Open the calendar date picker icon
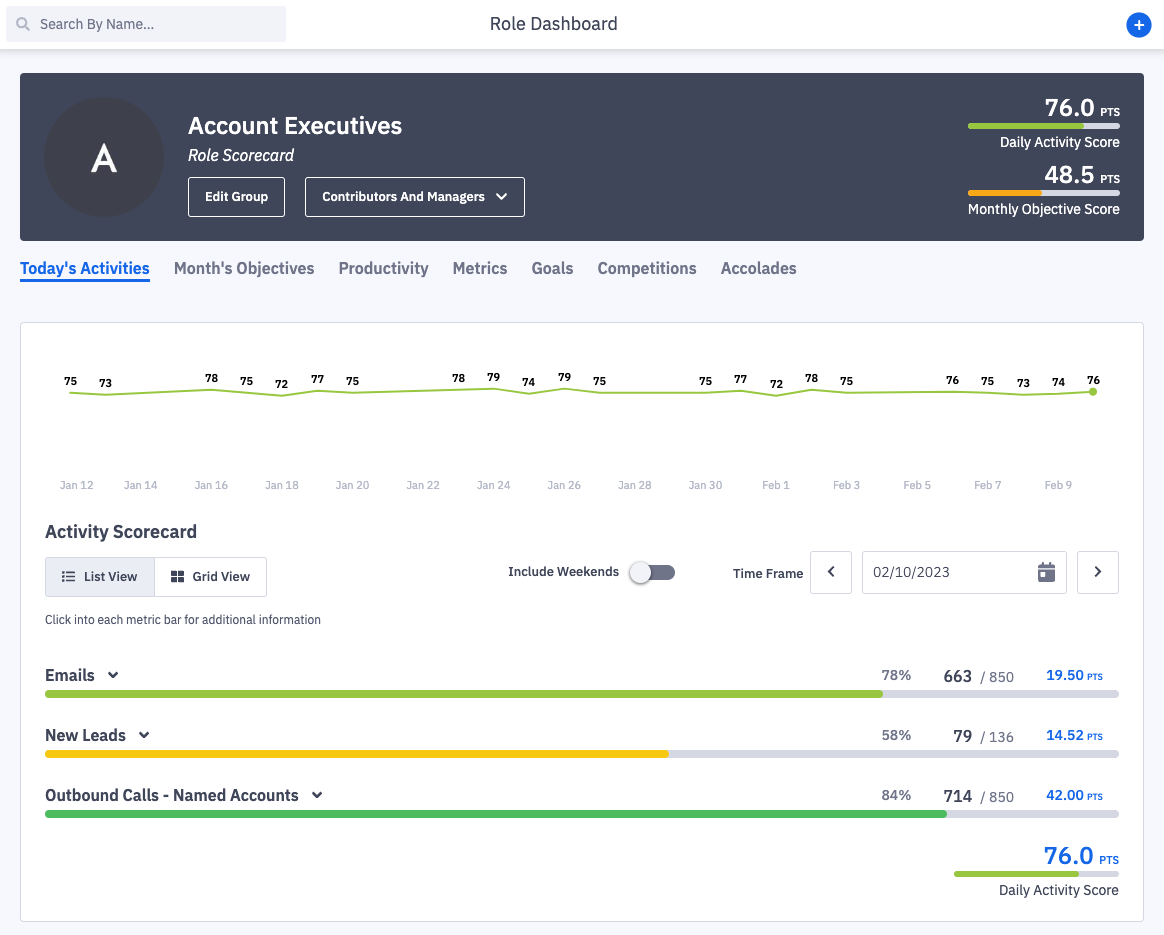Viewport: 1164px width, 935px height. click(x=1046, y=573)
